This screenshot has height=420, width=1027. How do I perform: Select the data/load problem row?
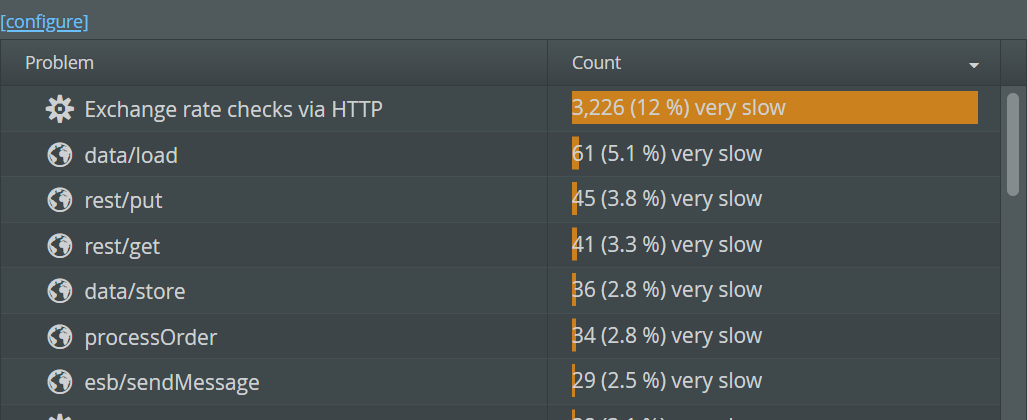pos(500,154)
